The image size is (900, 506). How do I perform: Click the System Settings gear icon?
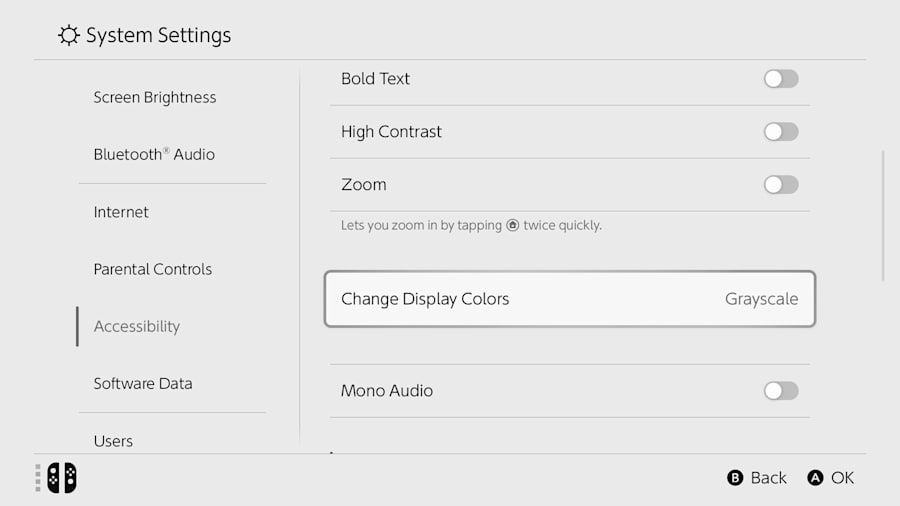[x=69, y=35]
